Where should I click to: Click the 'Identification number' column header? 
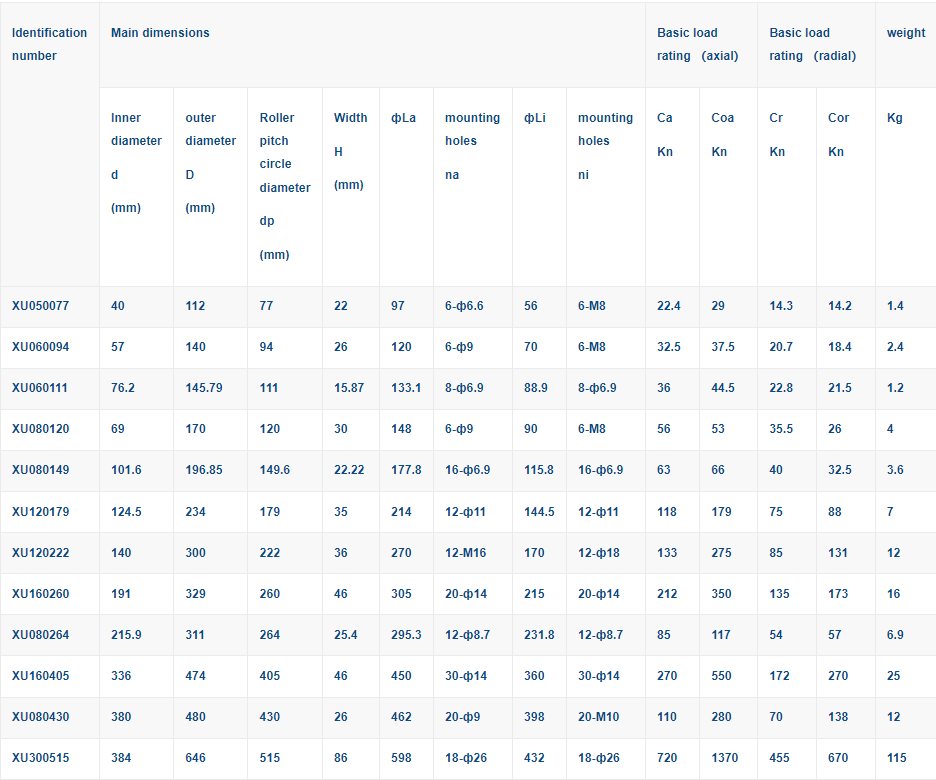click(x=49, y=44)
